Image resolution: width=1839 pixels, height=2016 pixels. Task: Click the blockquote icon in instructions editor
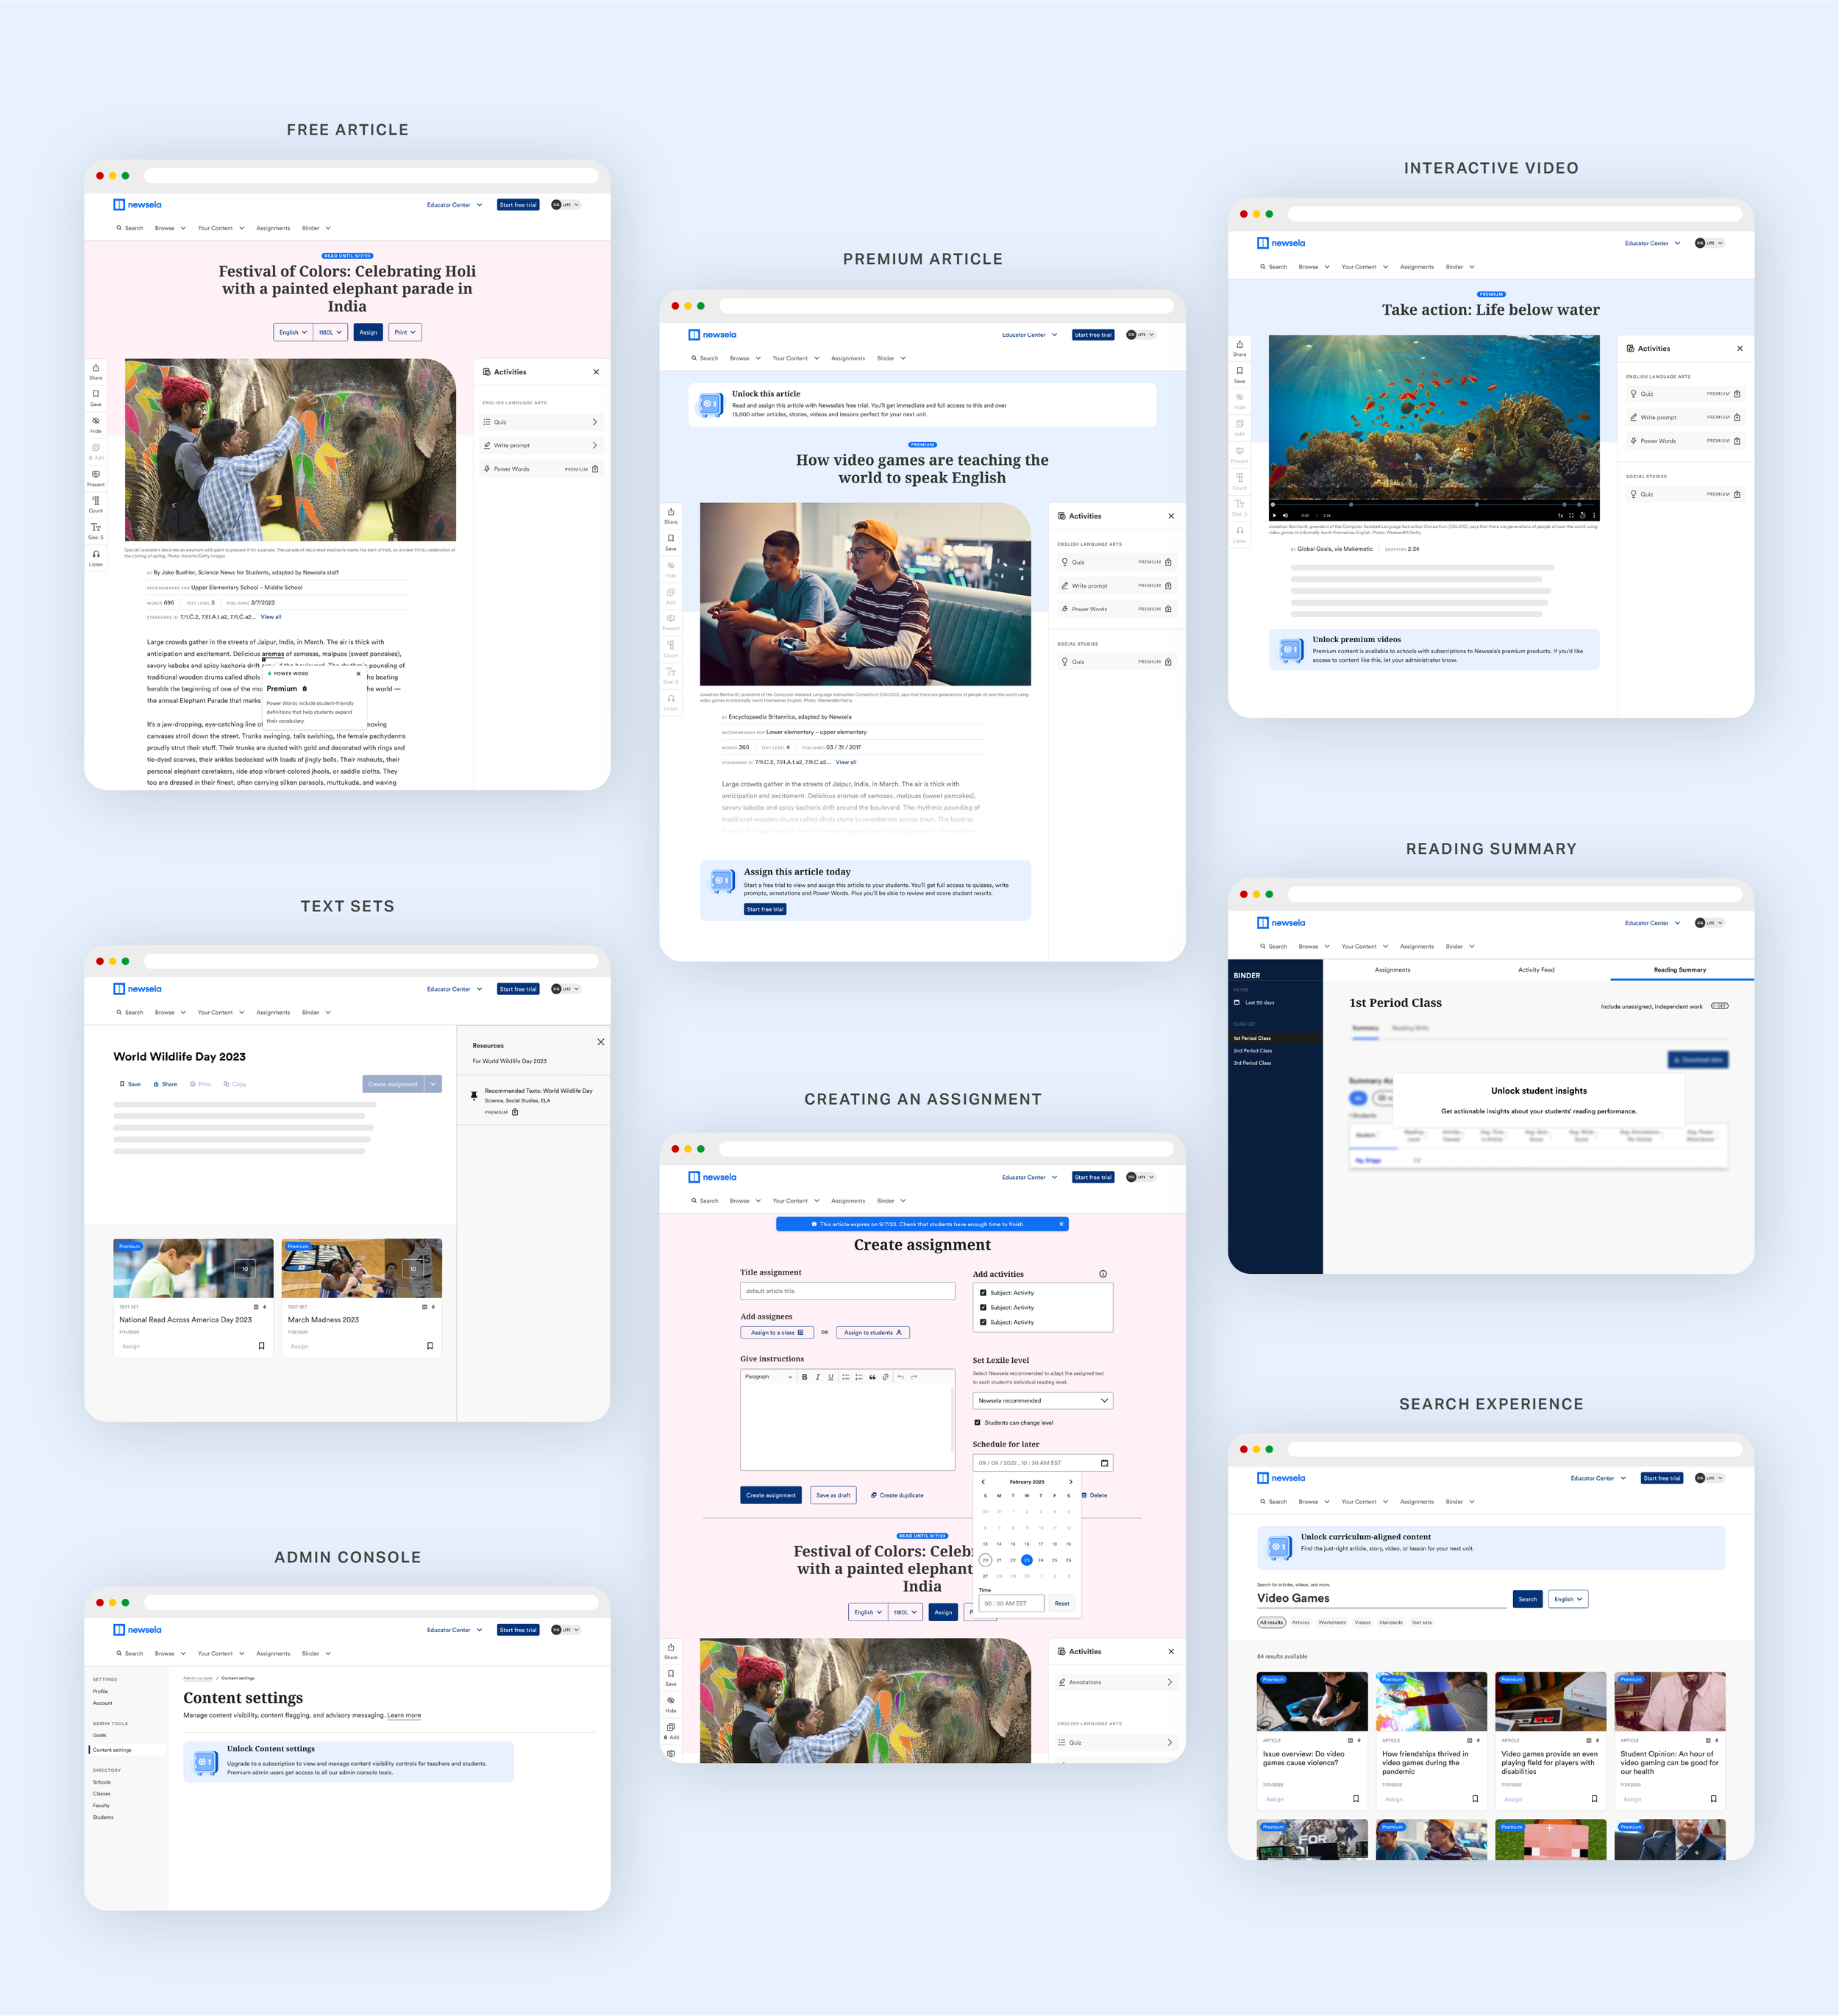pyautogui.click(x=872, y=1377)
